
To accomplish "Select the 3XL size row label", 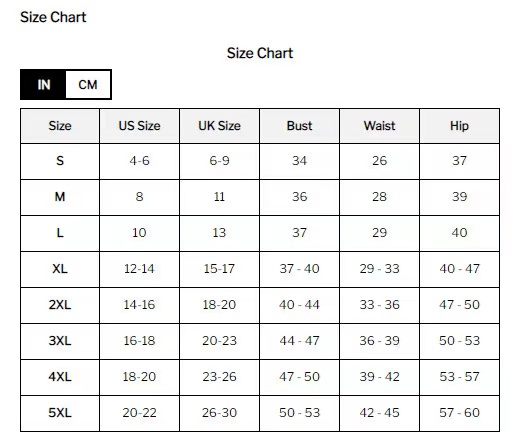I will (x=60, y=341).
